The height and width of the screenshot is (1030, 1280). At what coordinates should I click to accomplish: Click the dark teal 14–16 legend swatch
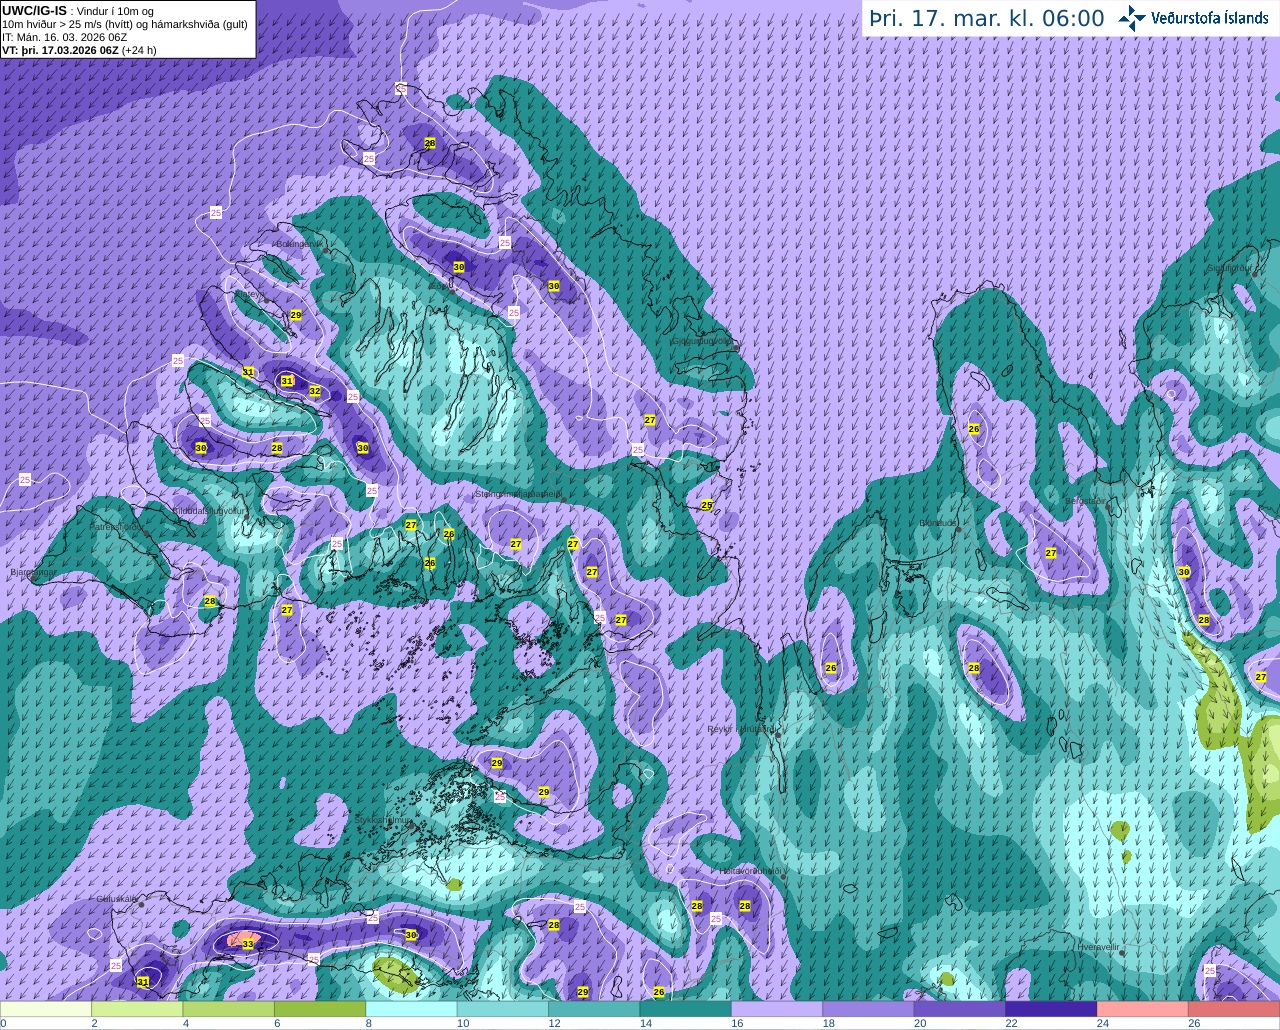[x=686, y=1009]
